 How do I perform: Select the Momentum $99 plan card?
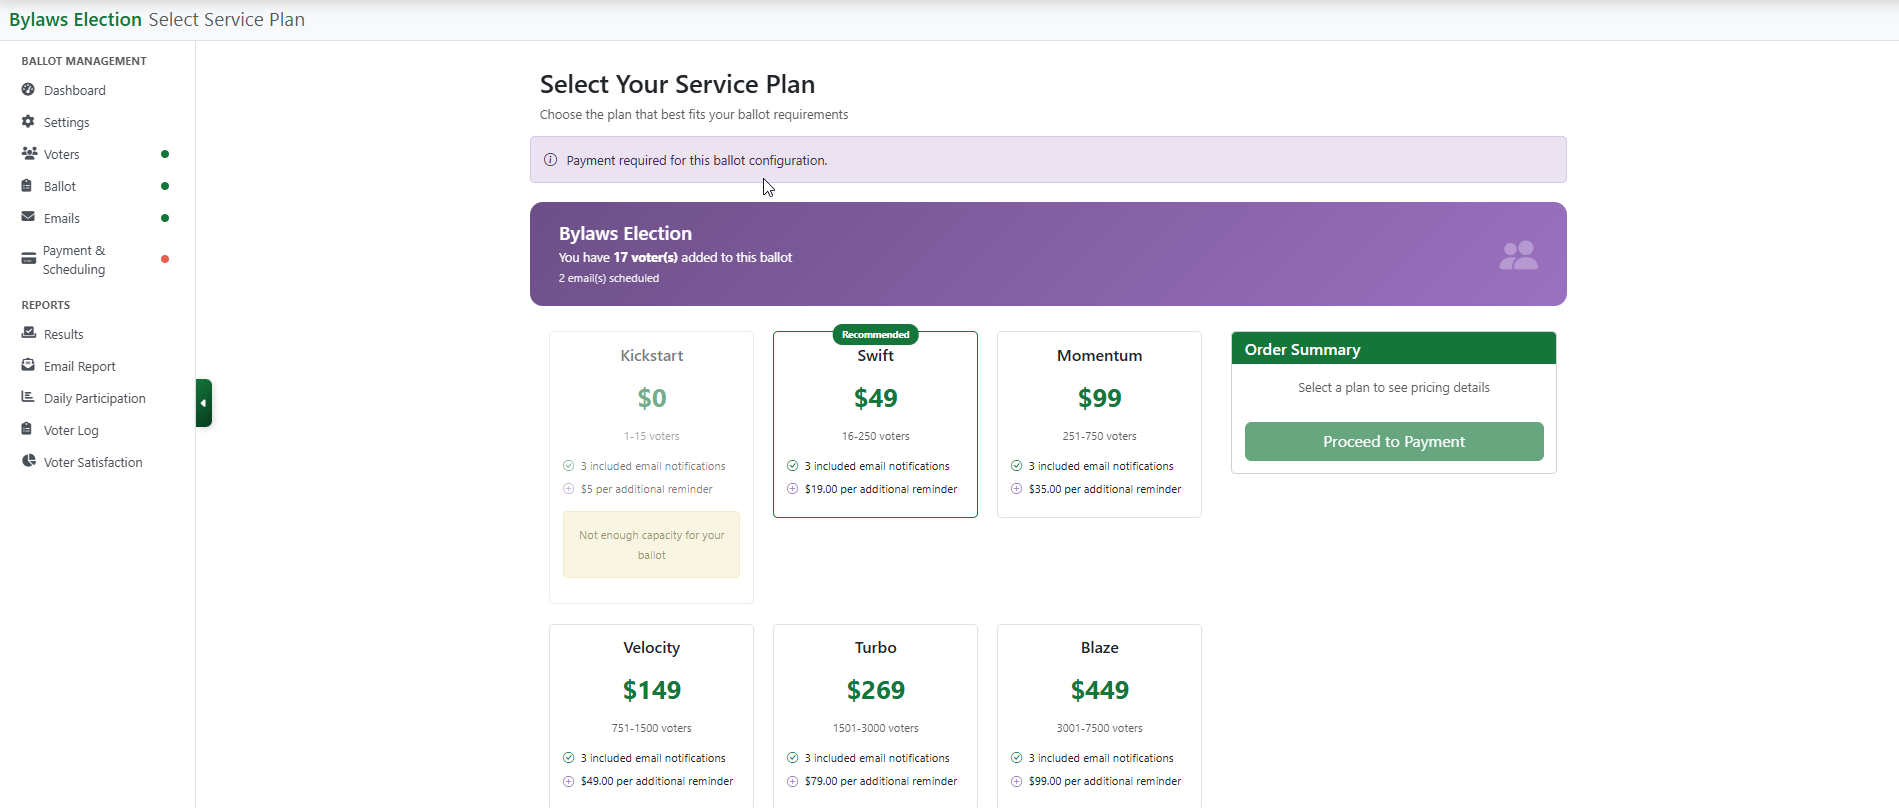click(1099, 424)
